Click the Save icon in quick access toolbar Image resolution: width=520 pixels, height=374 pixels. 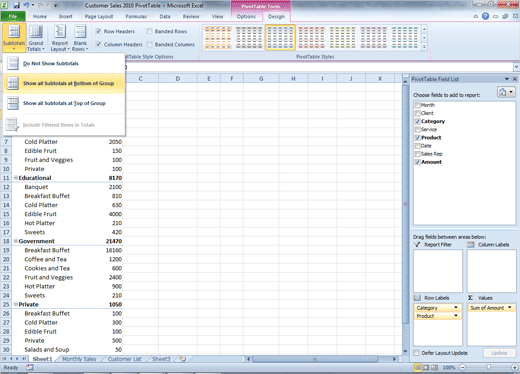click(16, 5)
